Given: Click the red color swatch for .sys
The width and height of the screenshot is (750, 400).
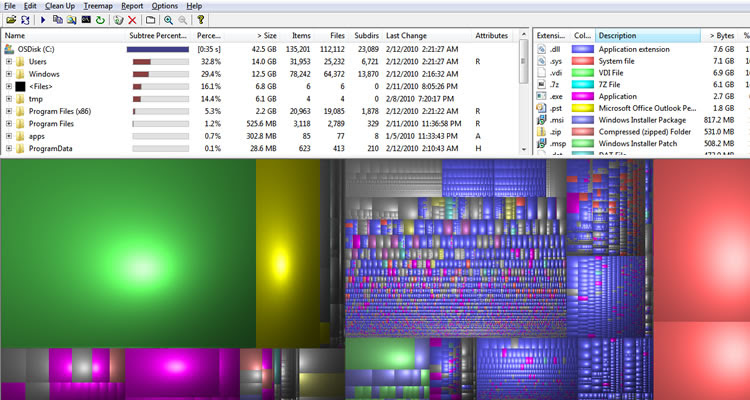Looking at the screenshot, I should [x=583, y=61].
